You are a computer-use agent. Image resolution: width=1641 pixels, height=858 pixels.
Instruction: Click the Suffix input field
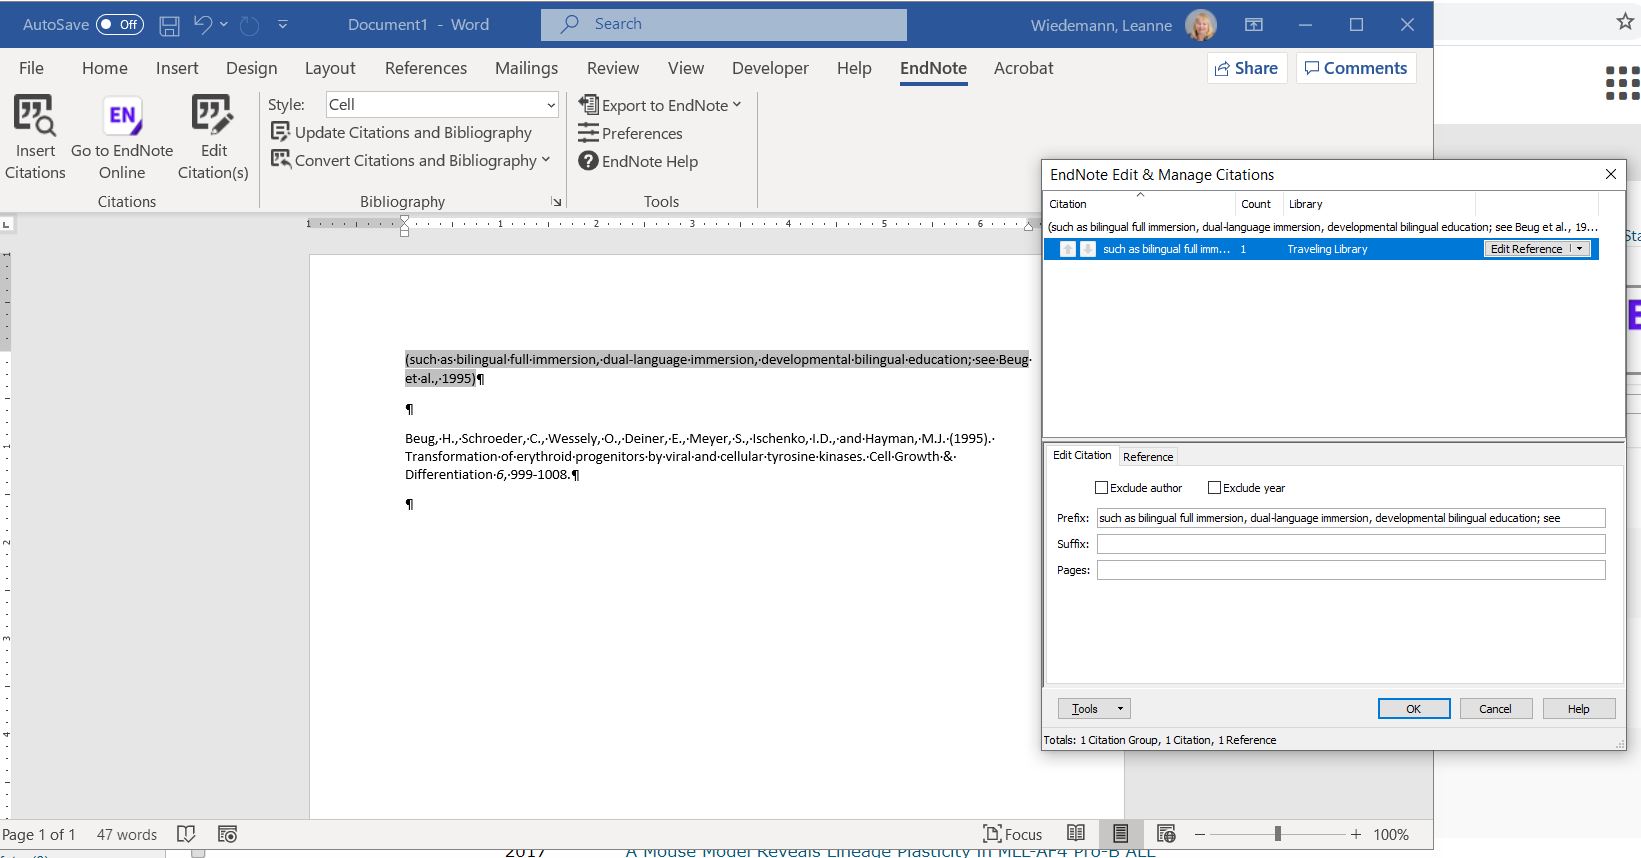coord(1351,544)
